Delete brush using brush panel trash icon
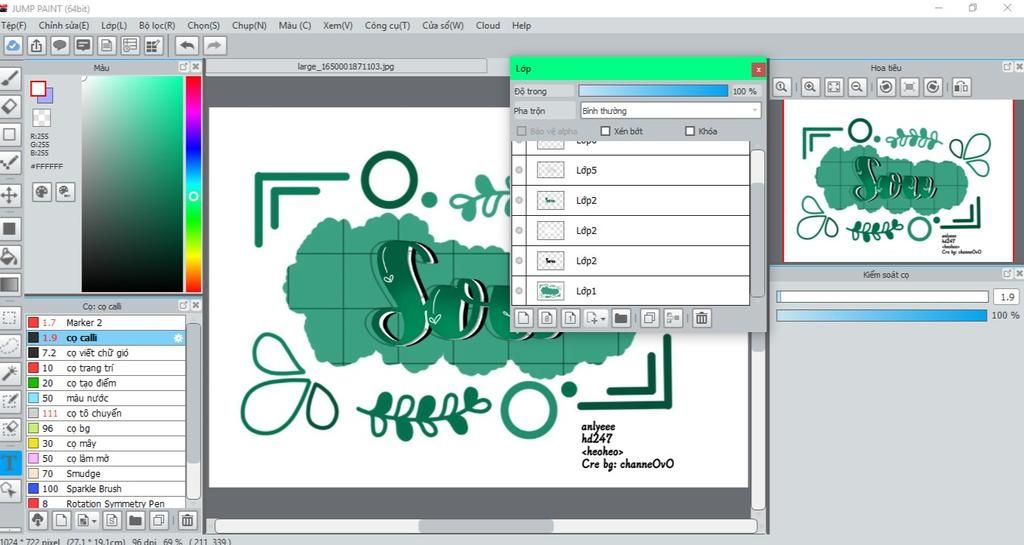 [x=187, y=520]
